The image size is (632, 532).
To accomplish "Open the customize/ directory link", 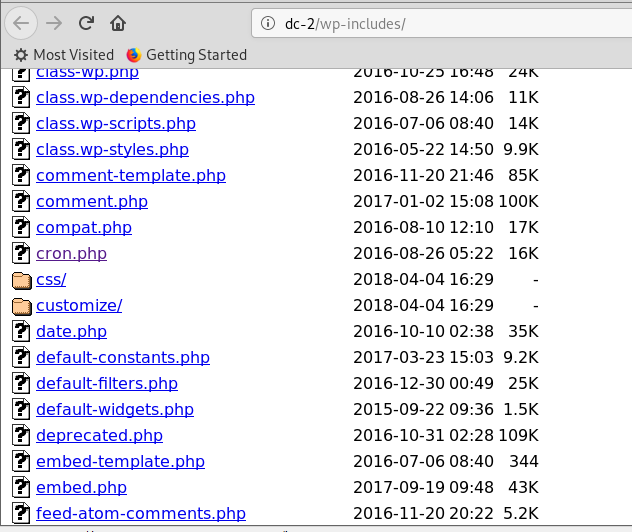I will pyautogui.click(x=79, y=306).
